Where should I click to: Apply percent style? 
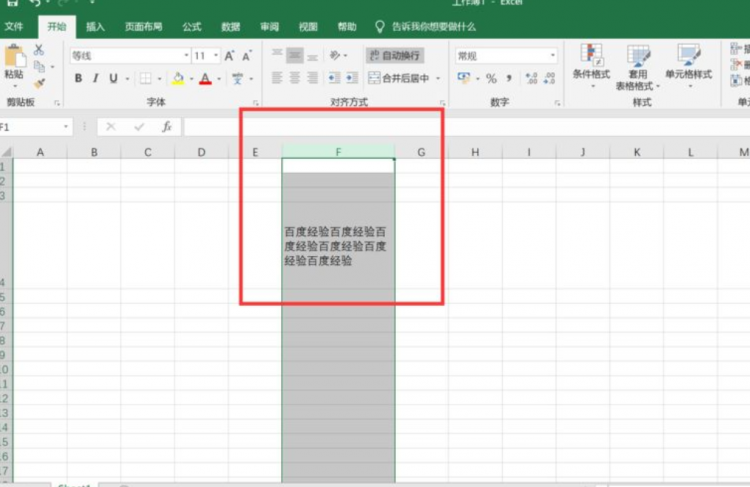pos(491,78)
